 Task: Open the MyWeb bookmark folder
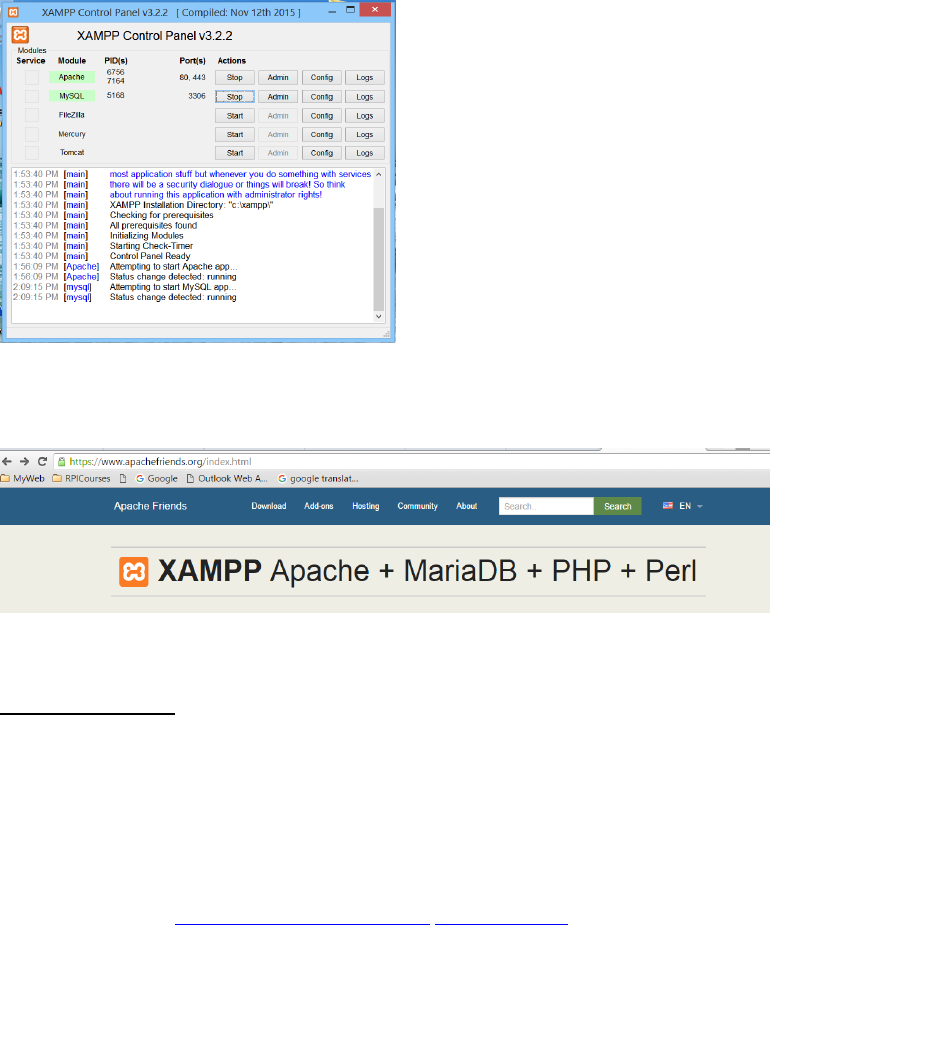tap(23, 478)
